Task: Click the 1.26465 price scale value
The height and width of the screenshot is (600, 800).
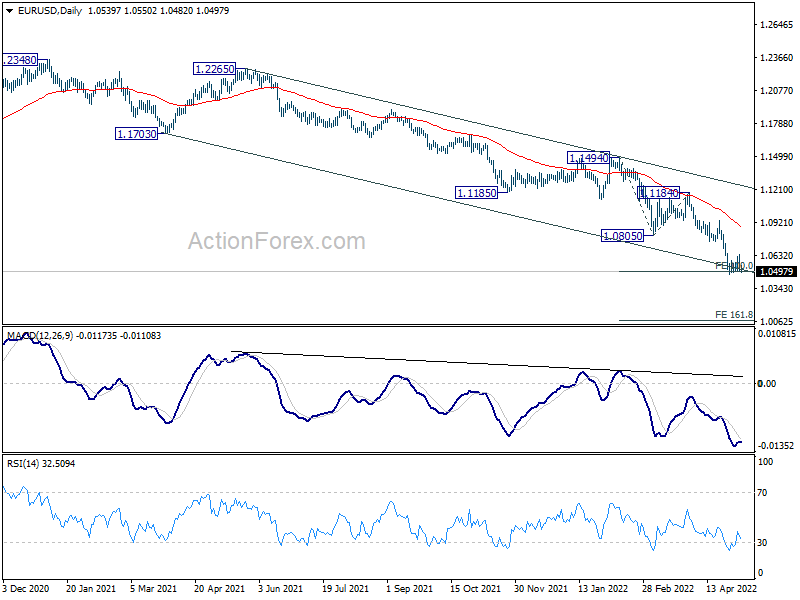Action: click(776, 24)
